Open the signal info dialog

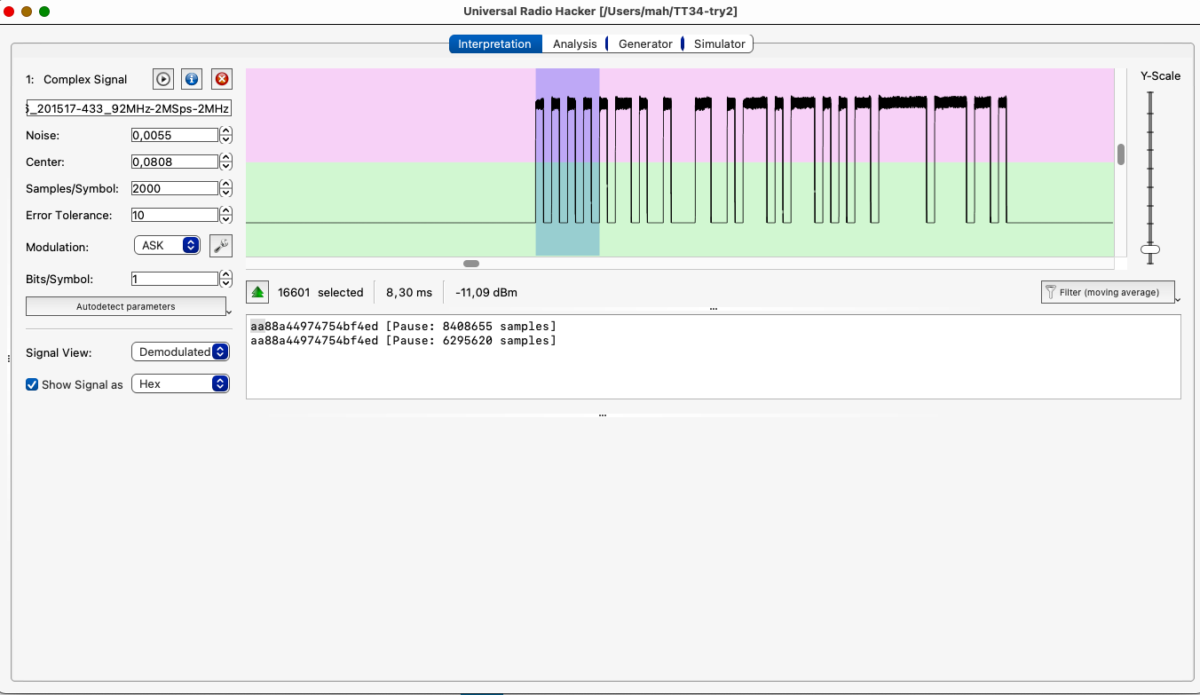[x=191, y=79]
